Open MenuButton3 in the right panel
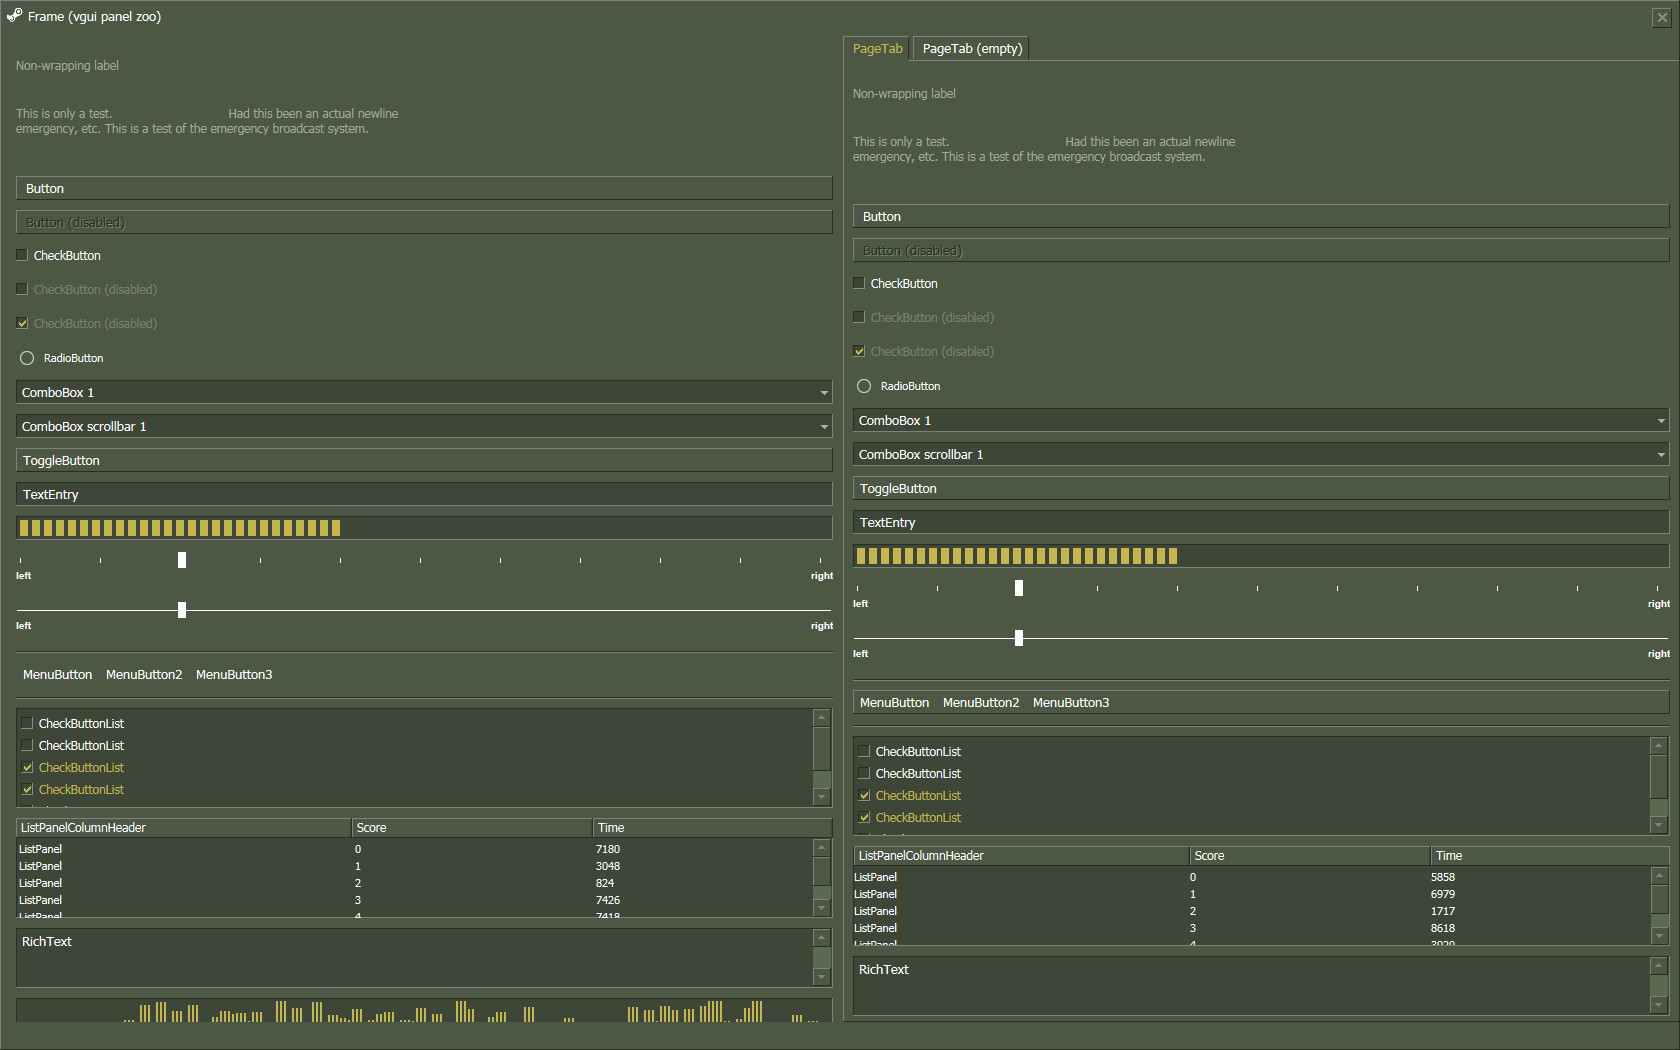 (x=1070, y=702)
